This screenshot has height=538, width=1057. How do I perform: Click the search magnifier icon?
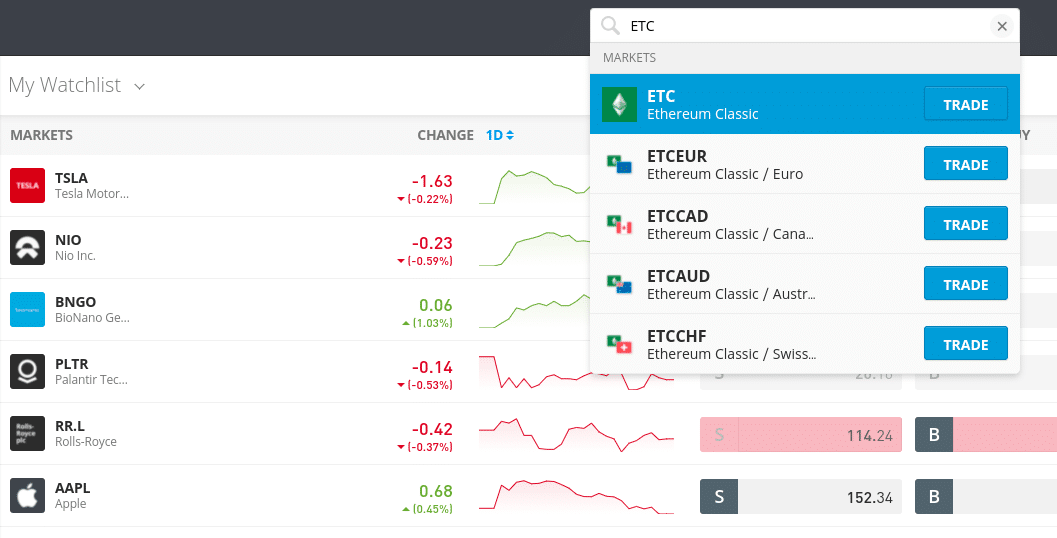click(610, 26)
